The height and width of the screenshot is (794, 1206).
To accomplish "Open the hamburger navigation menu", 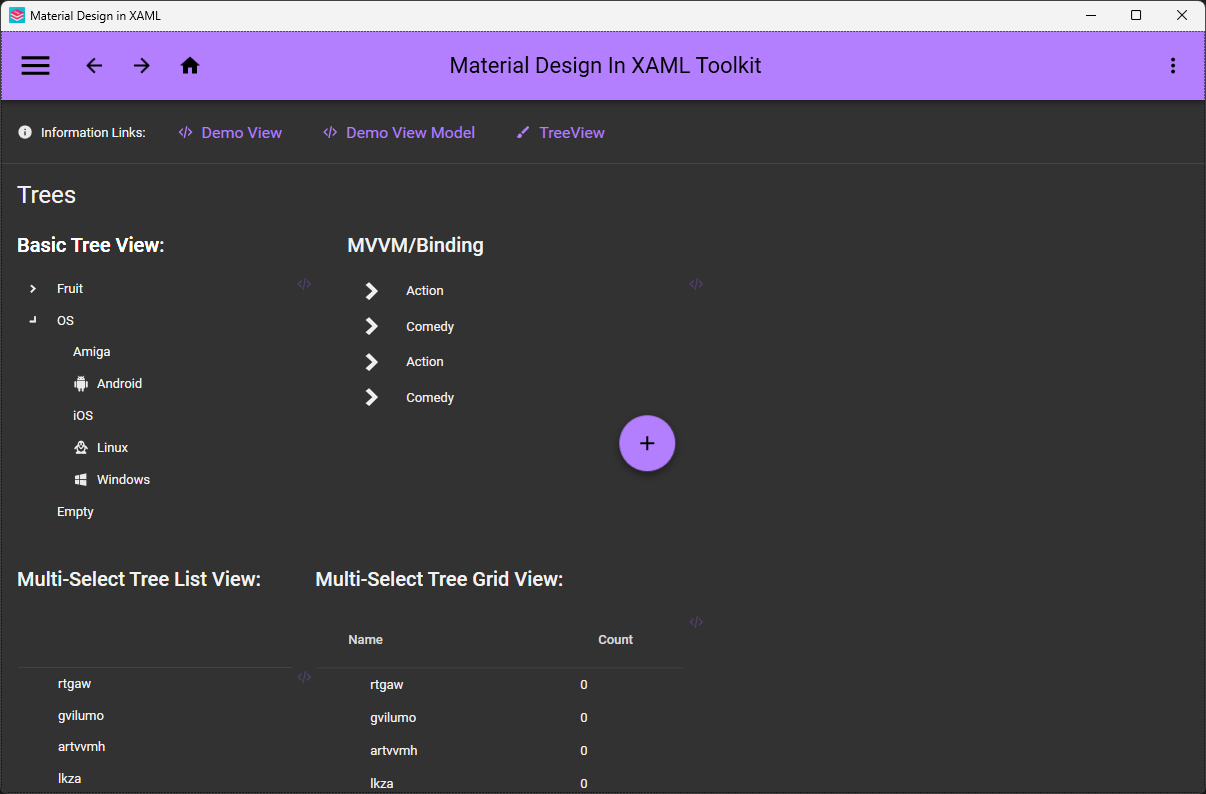I will pos(35,66).
